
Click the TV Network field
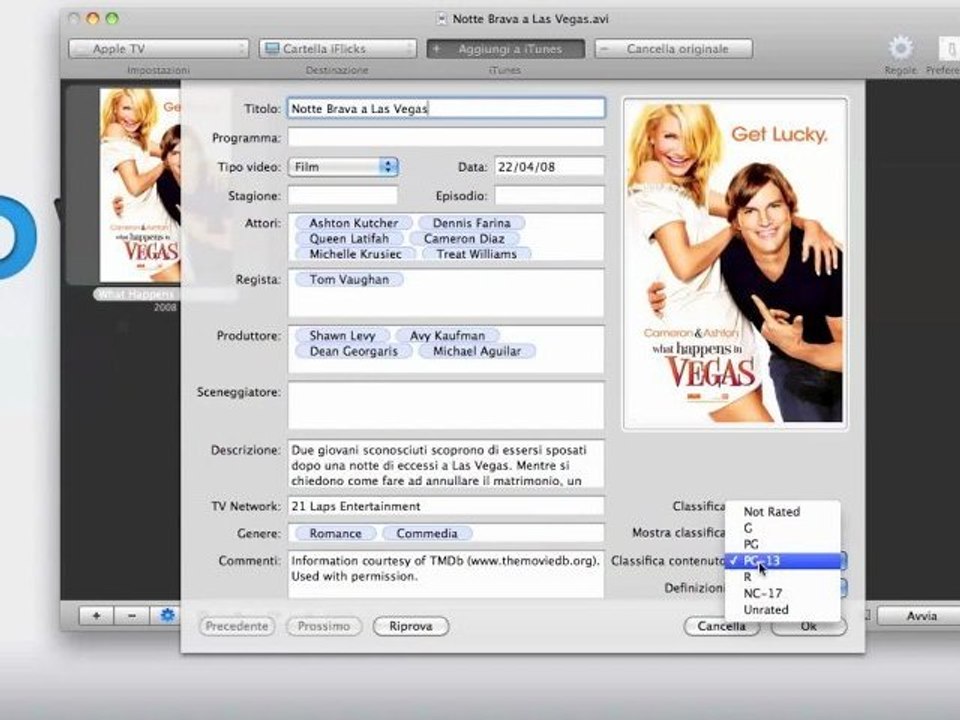pyautogui.click(x=446, y=506)
